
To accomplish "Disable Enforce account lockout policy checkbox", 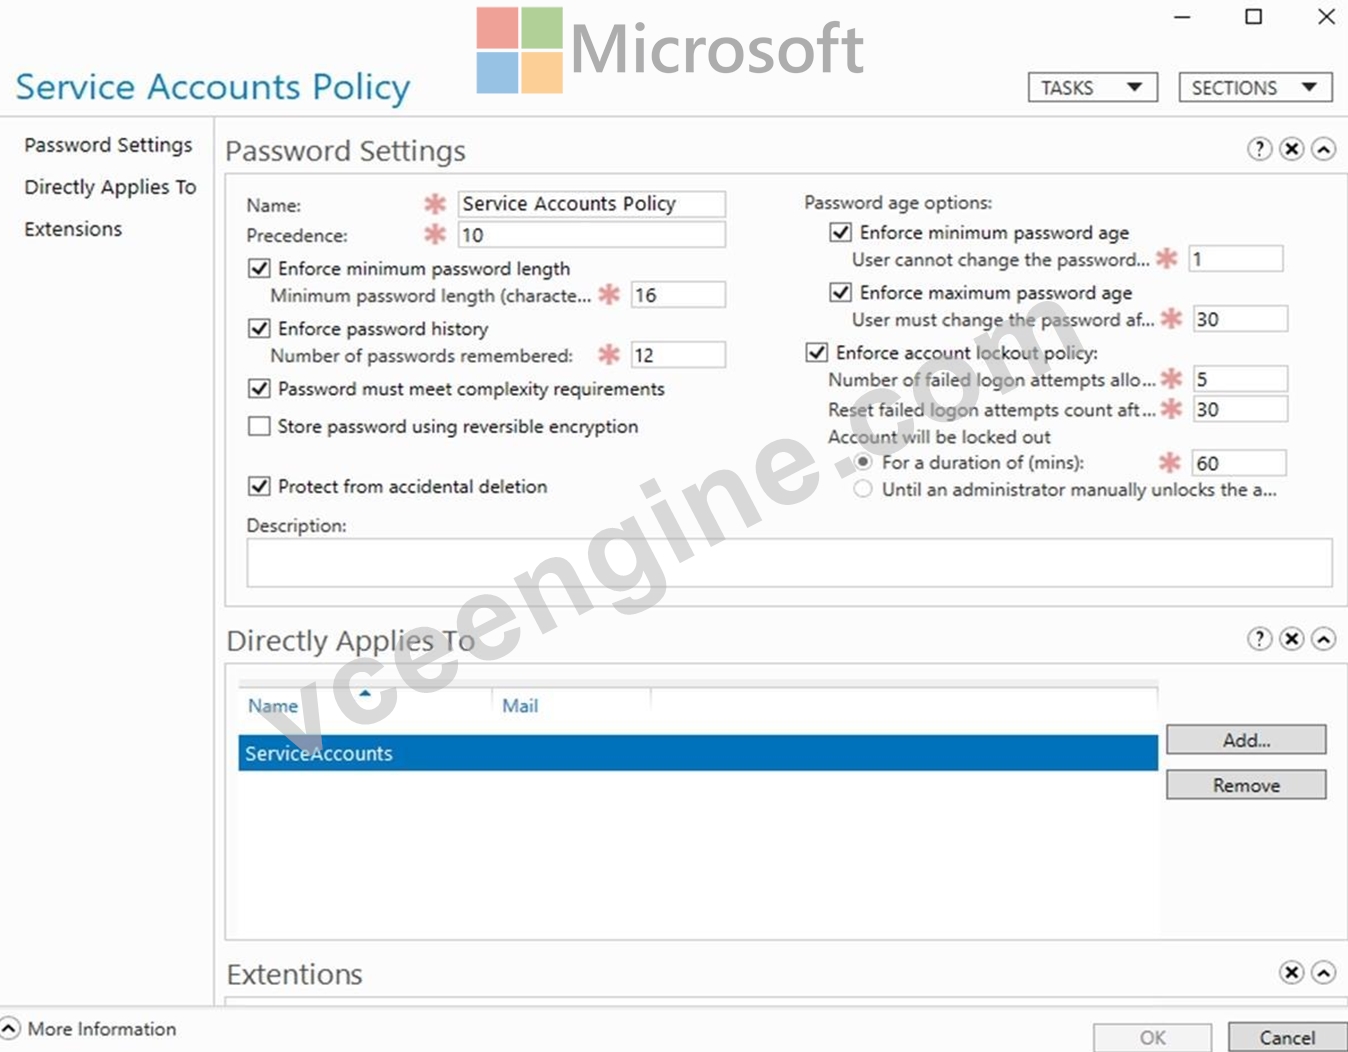I will [x=817, y=352].
